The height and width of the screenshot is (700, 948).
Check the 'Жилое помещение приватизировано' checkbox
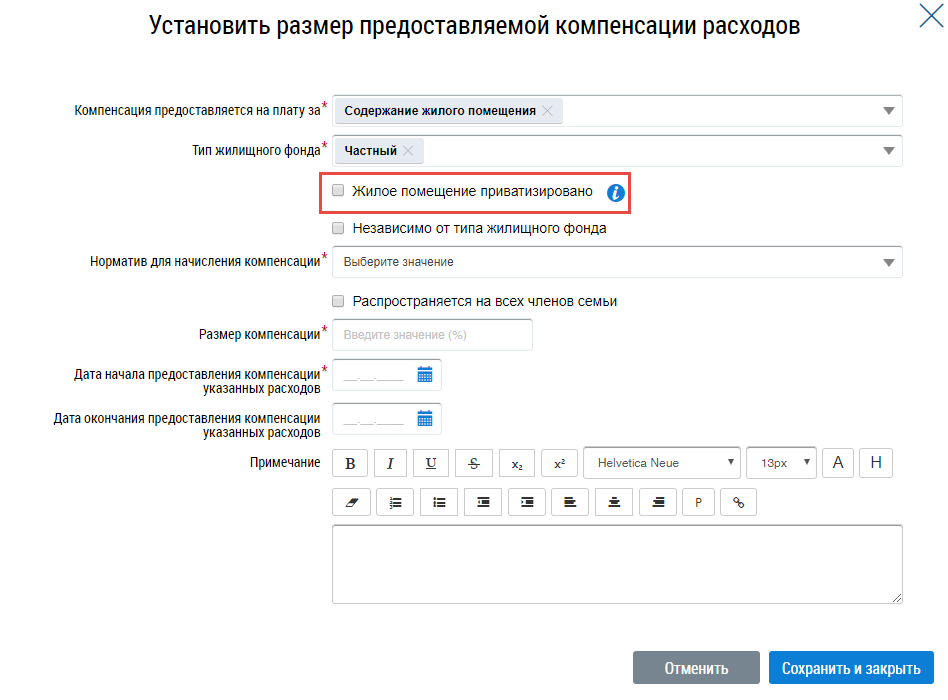(338, 190)
